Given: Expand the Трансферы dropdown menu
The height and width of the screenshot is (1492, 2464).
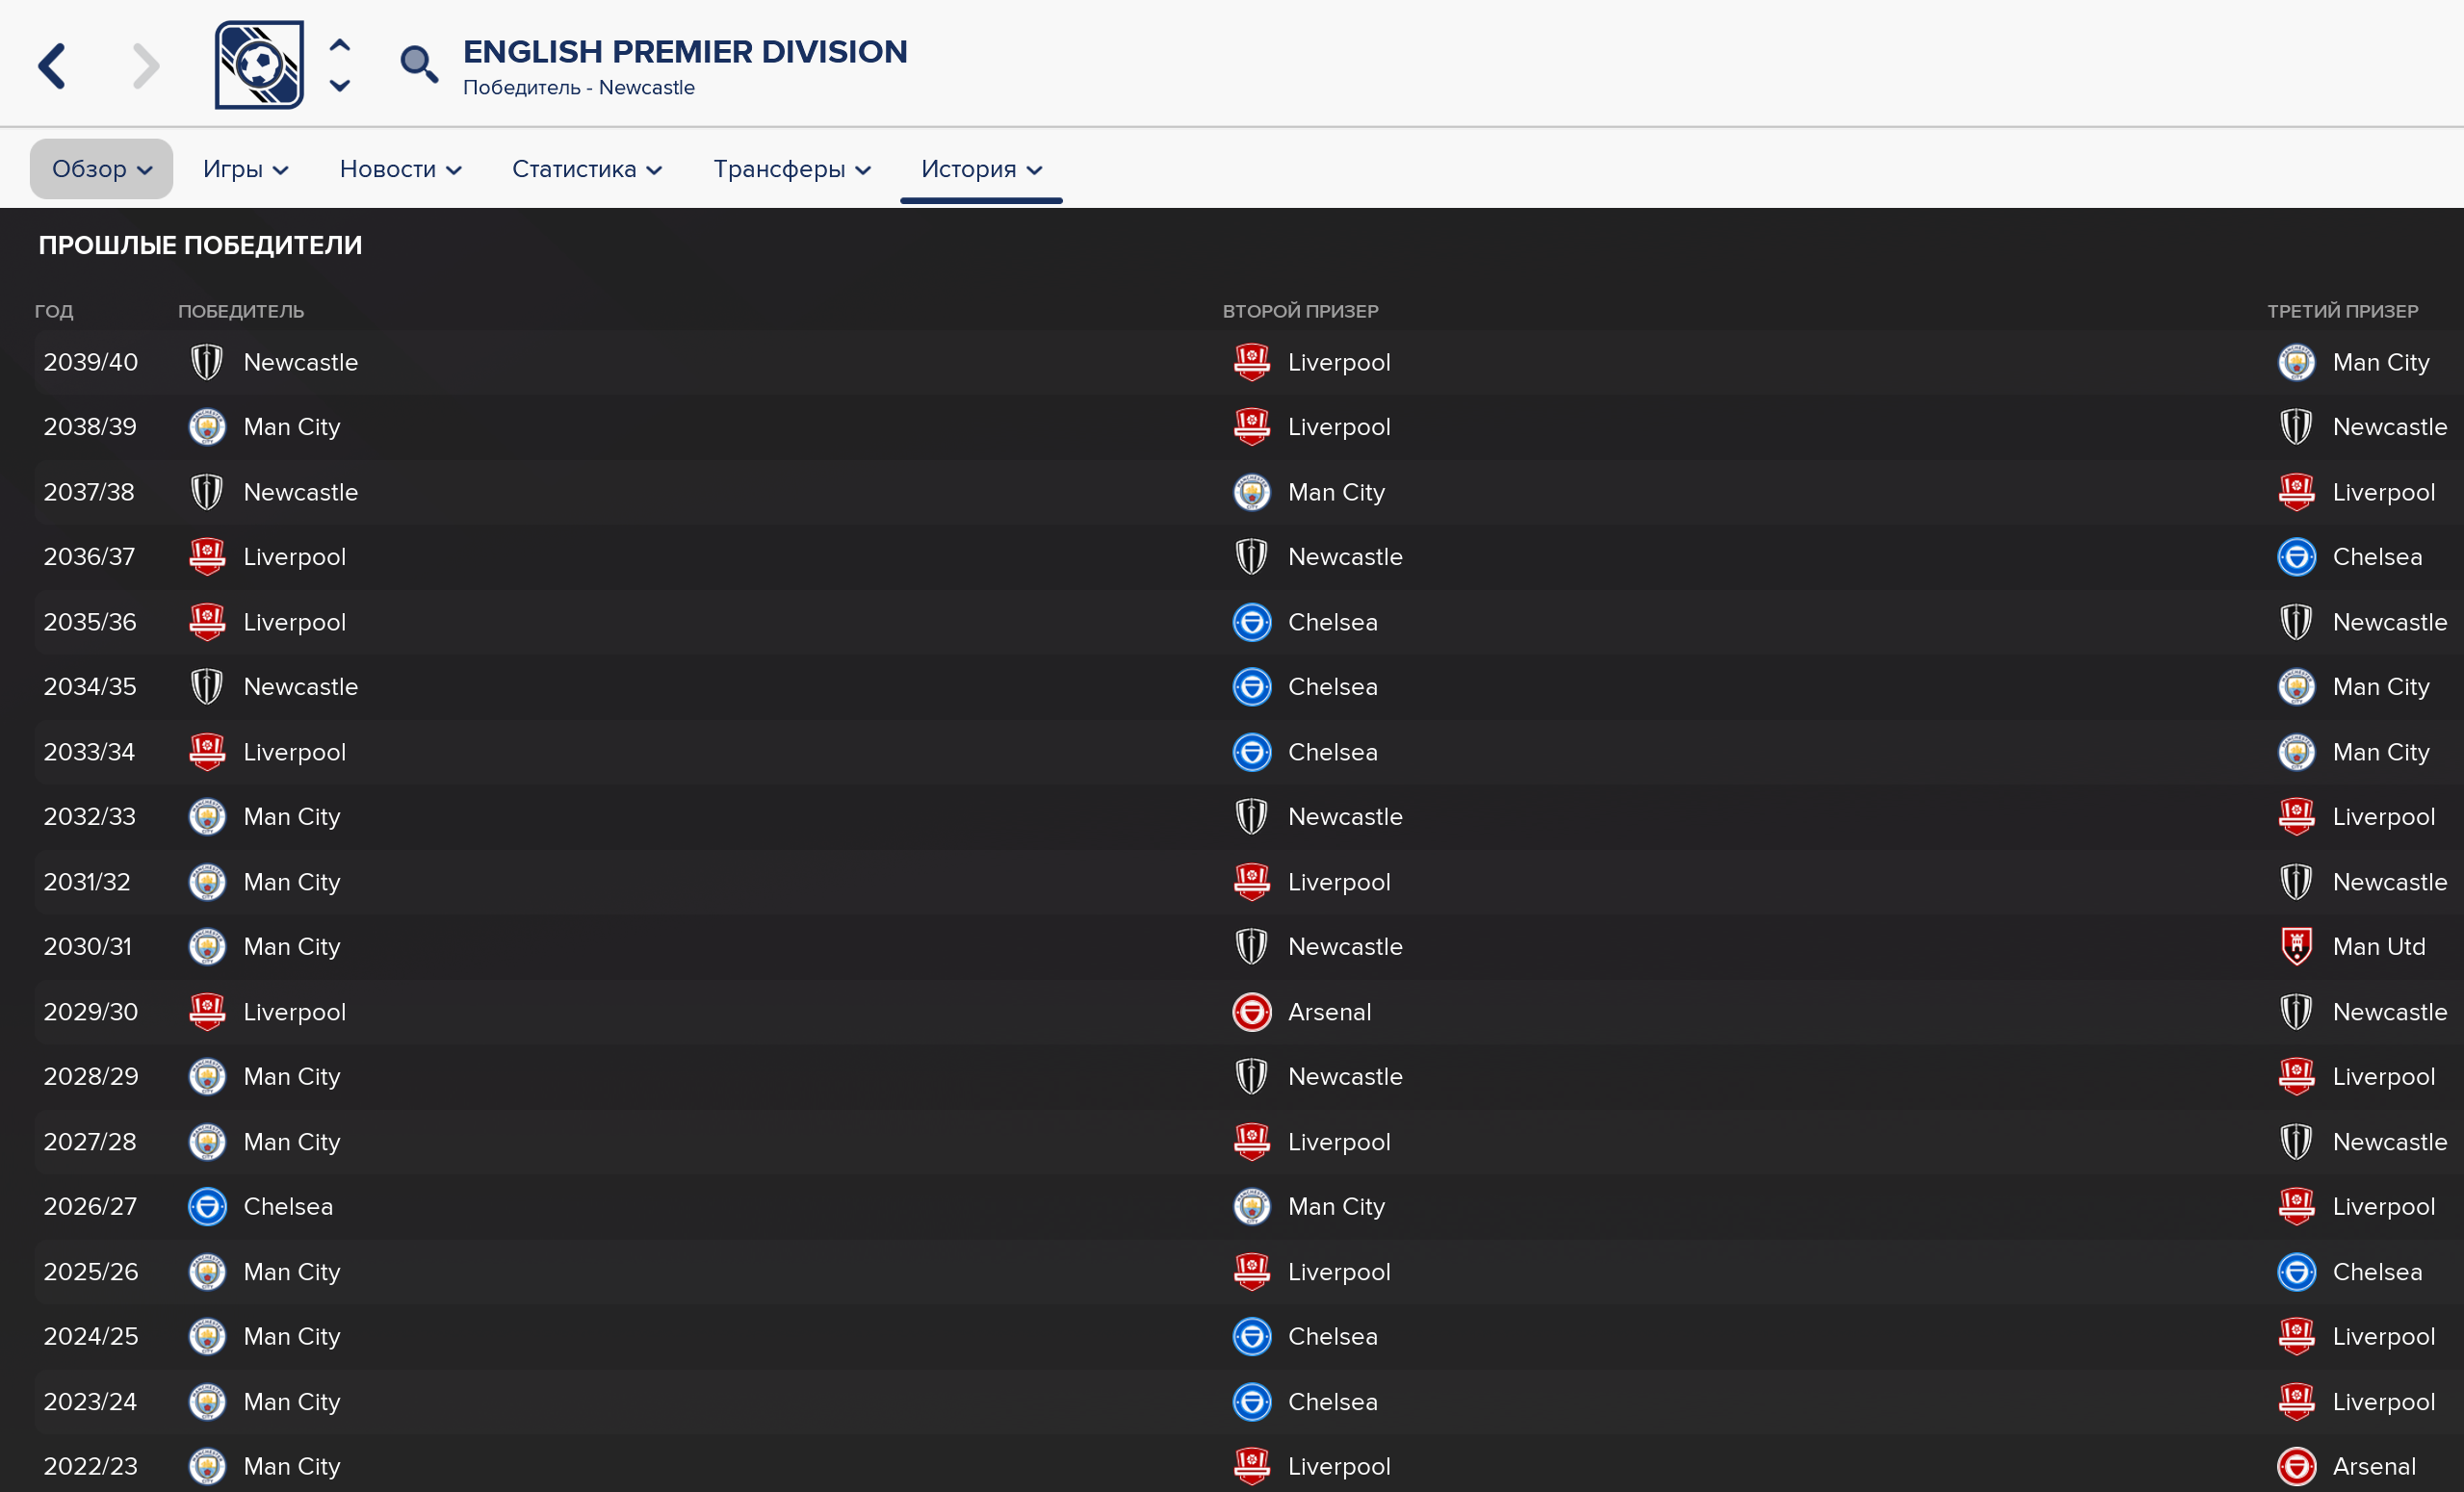Looking at the screenshot, I should (x=792, y=169).
